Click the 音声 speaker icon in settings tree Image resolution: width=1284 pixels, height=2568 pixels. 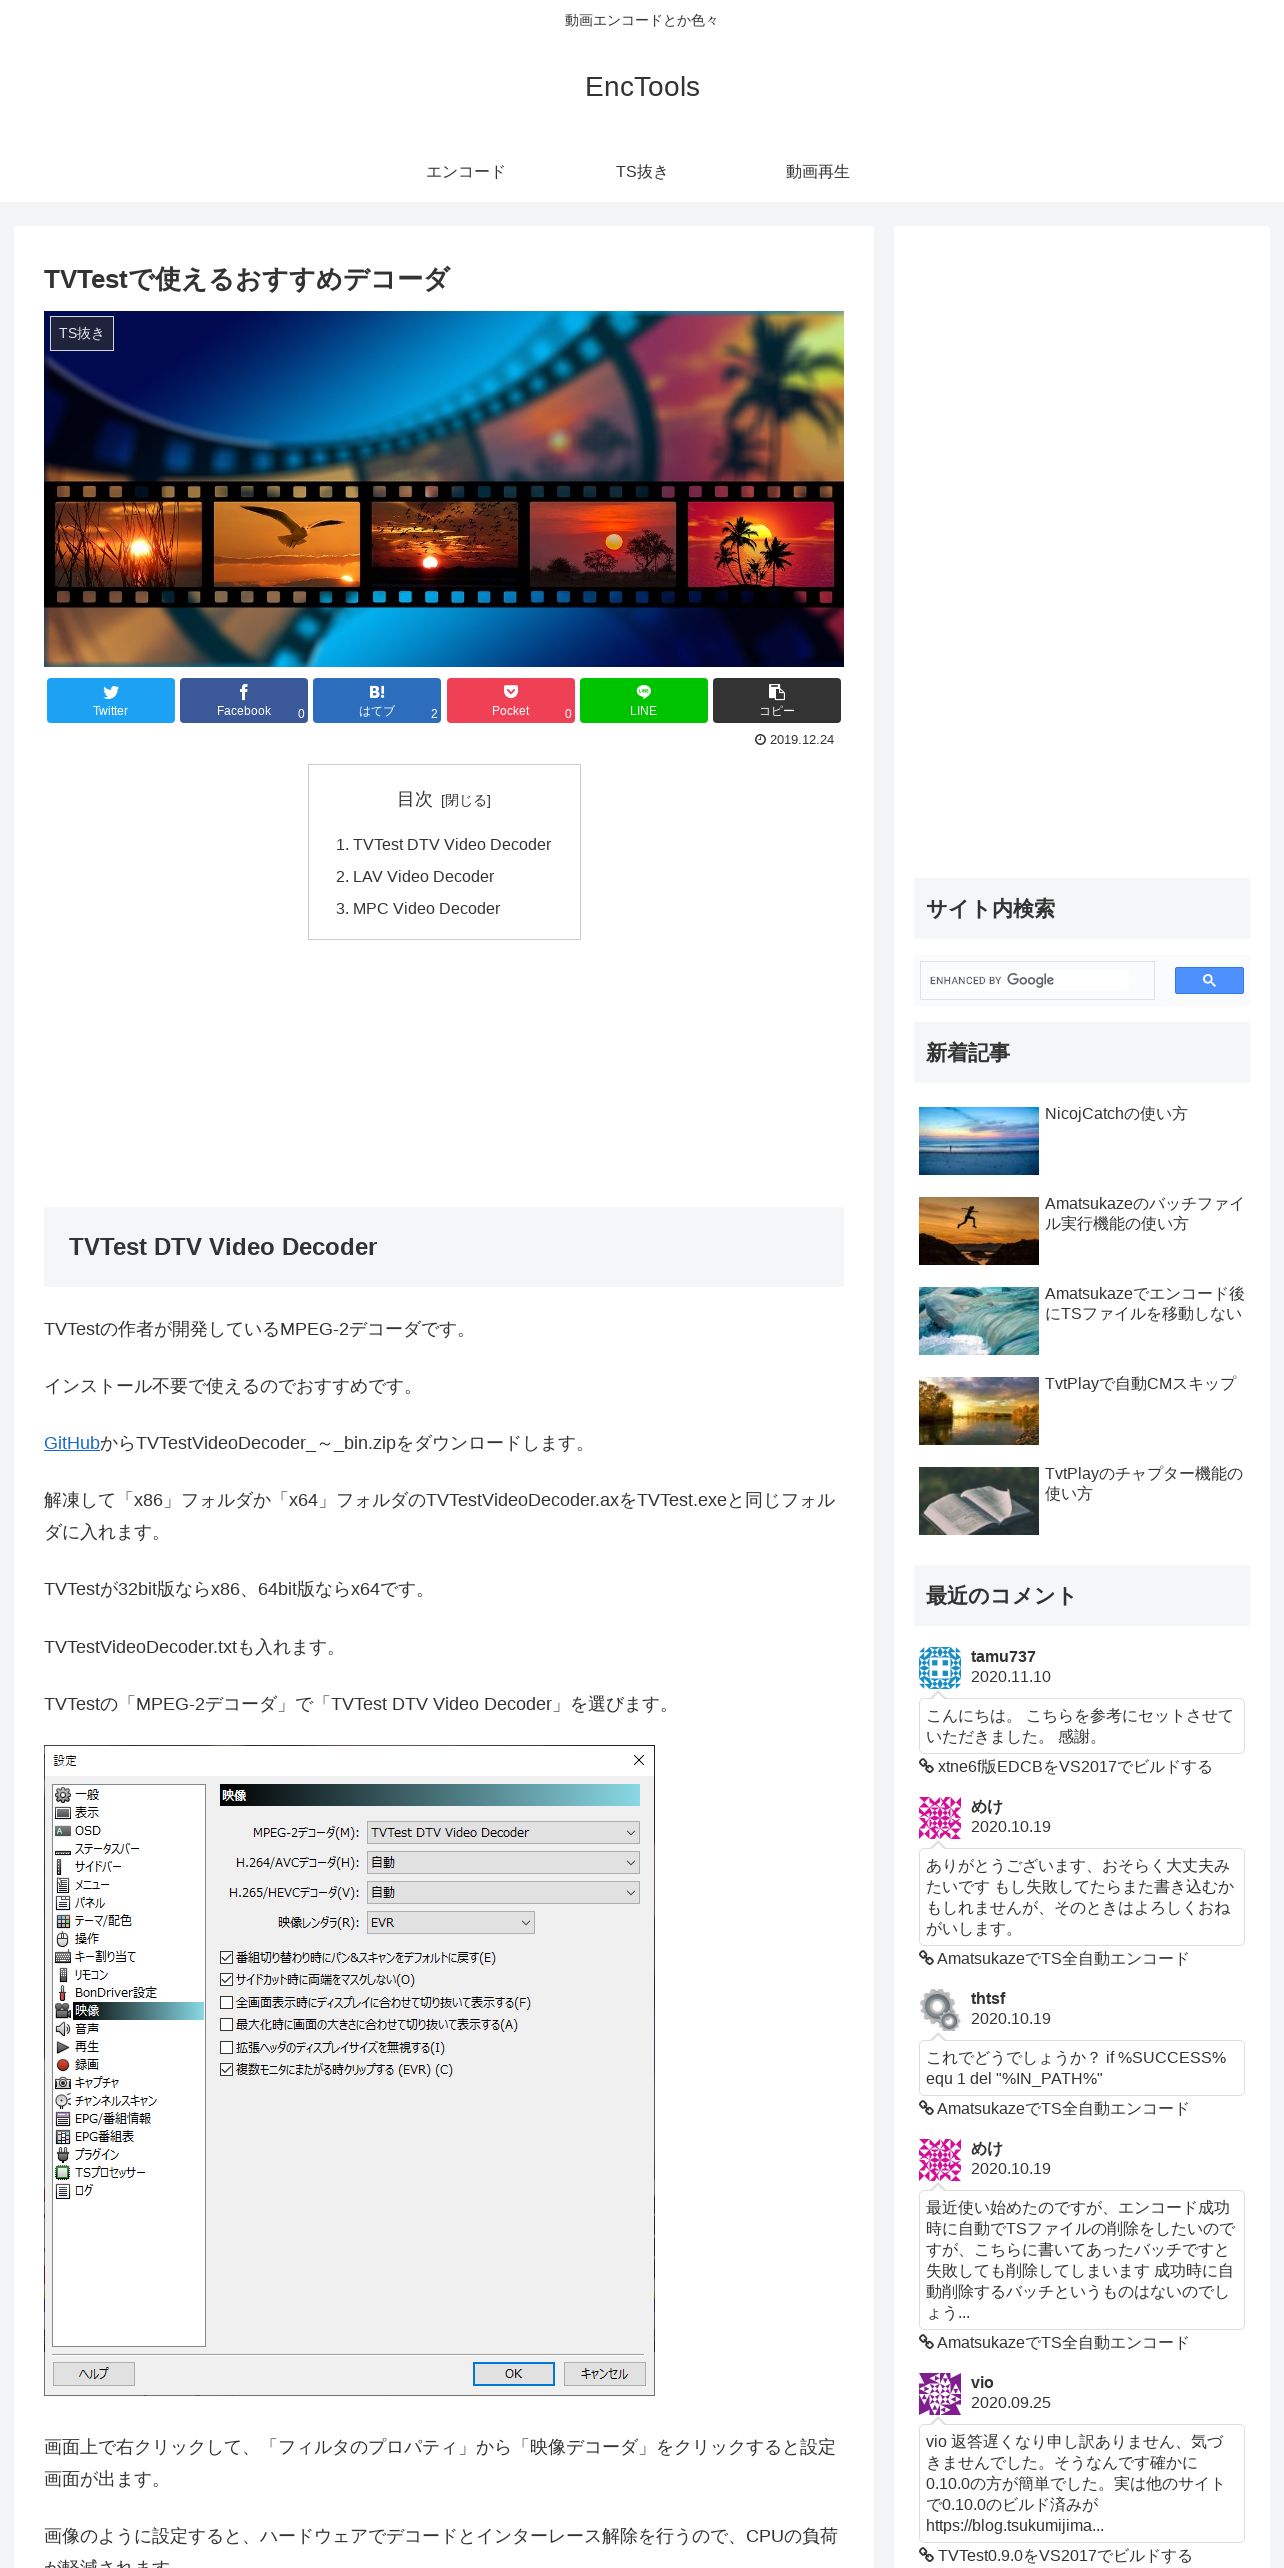(63, 2028)
